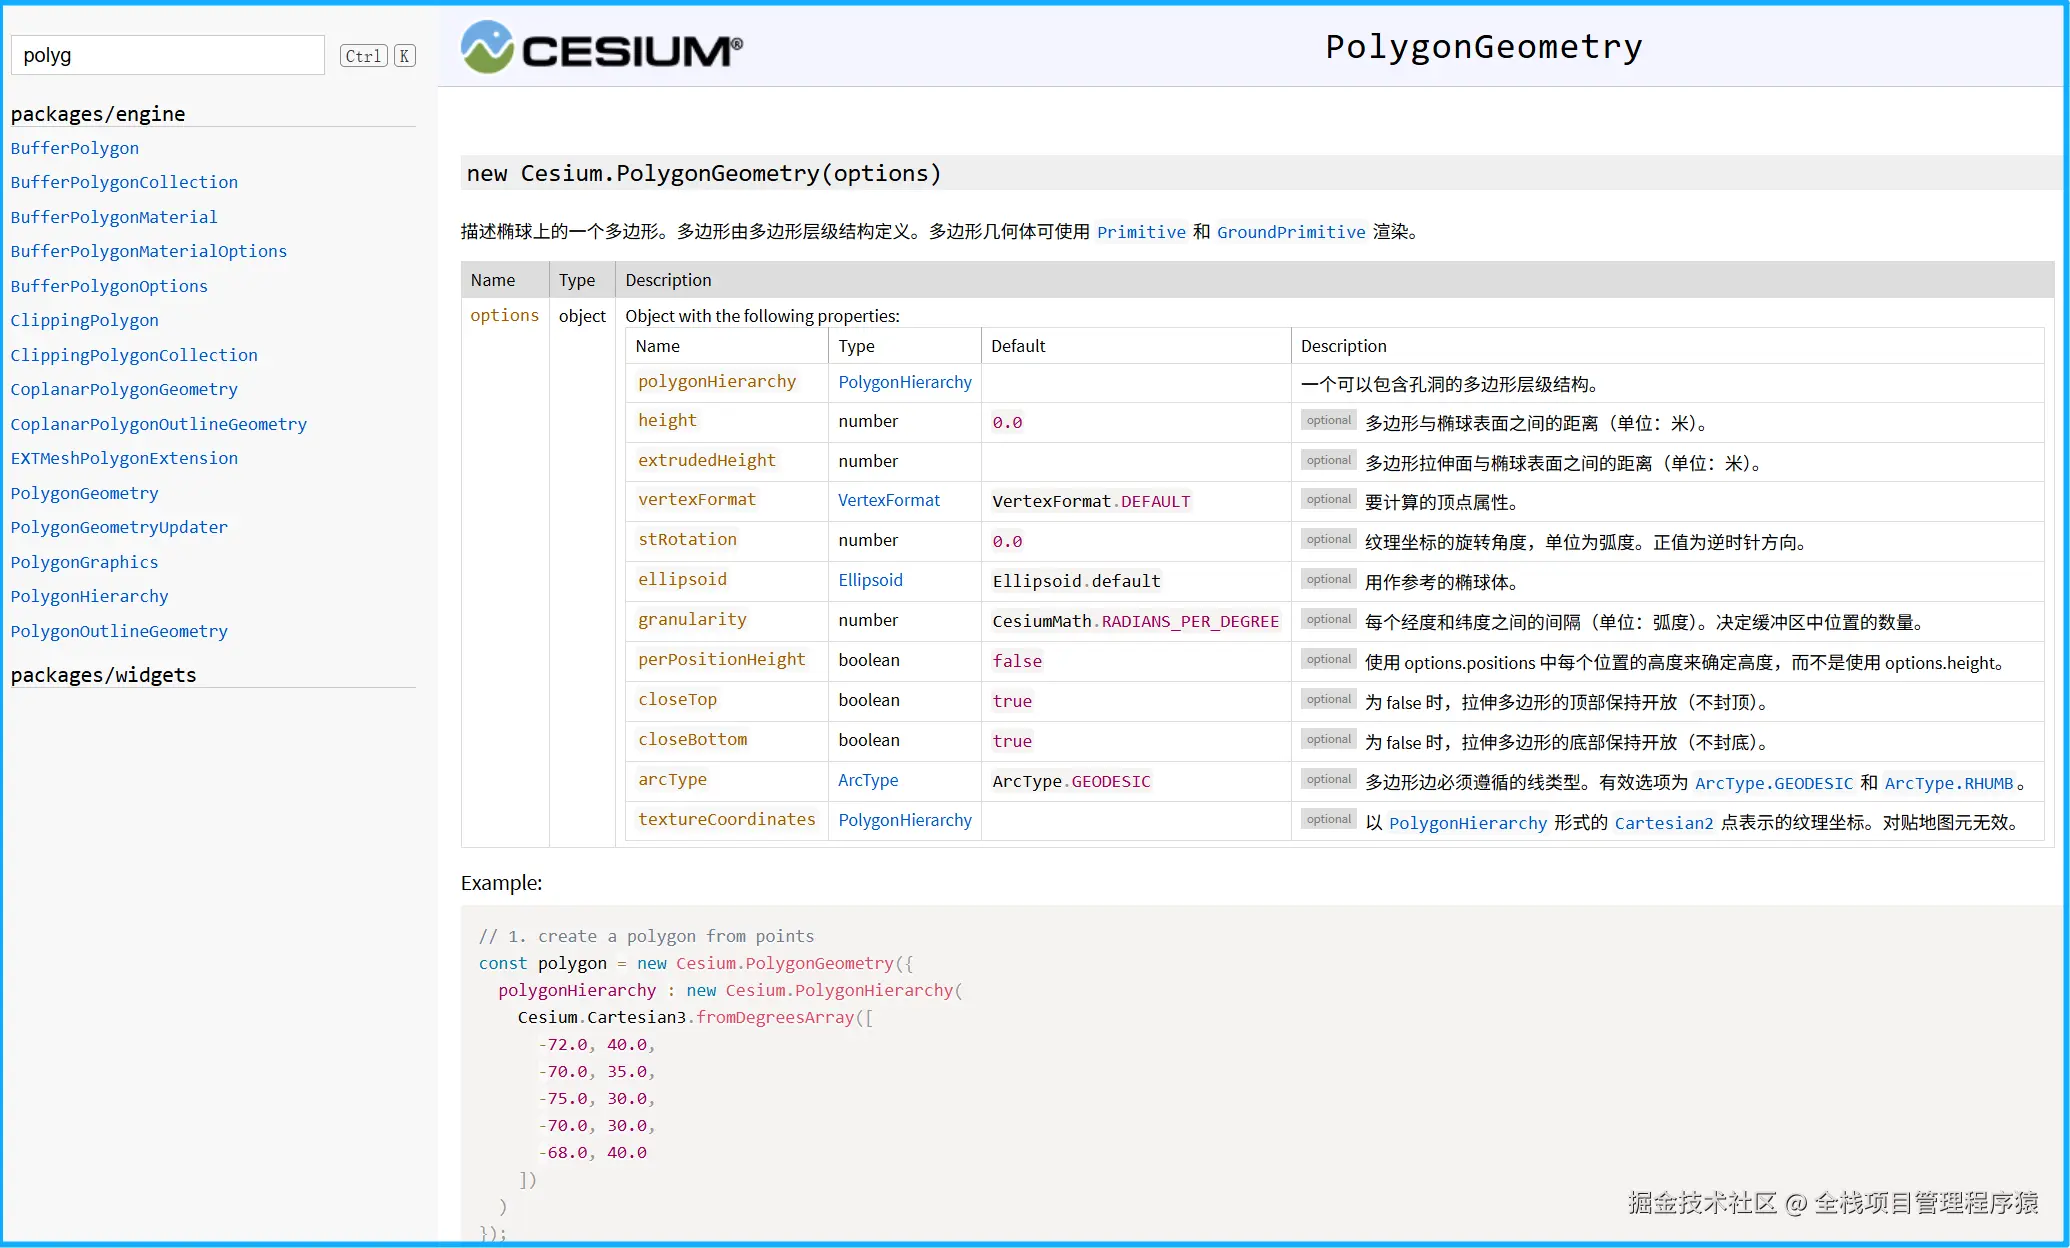The height and width of the screenshot is (1248, 2070).
Task: Click the 'perPositionHeight' property name
Action: [721, 659]
